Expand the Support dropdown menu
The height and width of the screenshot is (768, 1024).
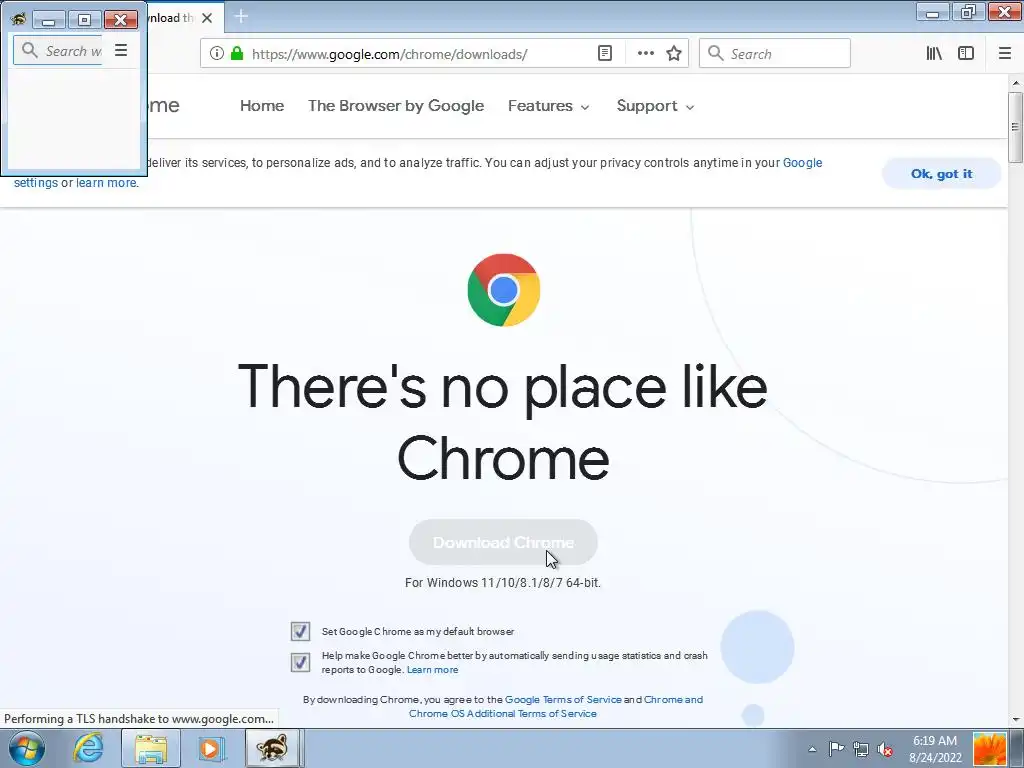pos(655,106)
